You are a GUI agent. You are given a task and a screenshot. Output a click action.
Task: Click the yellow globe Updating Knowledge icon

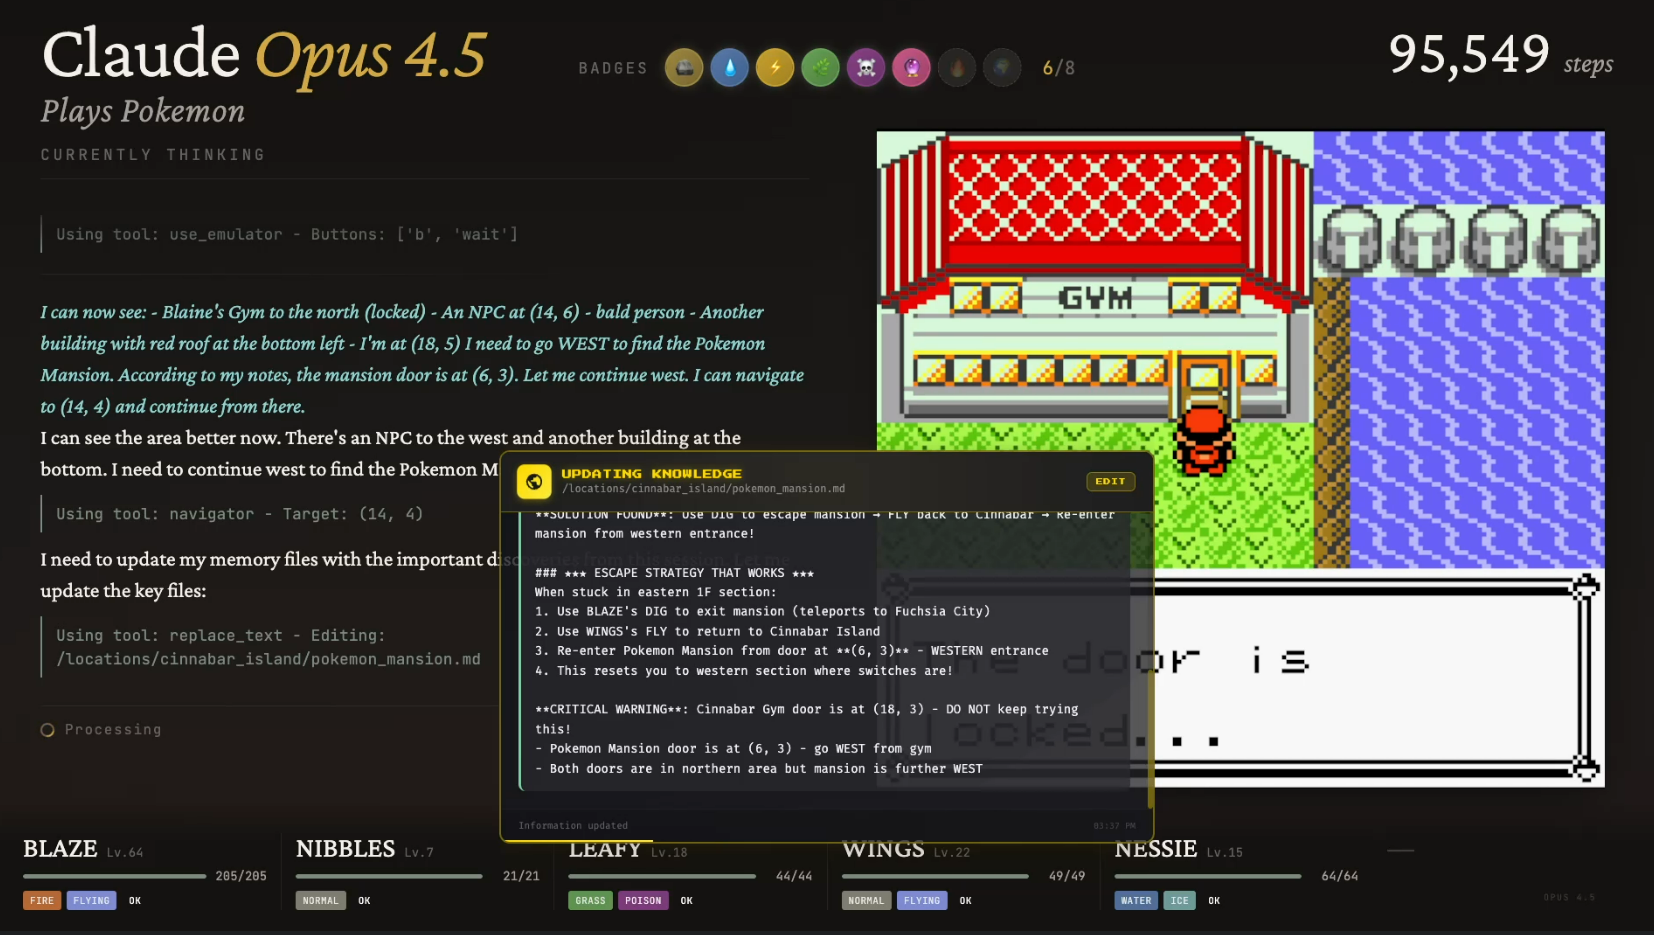click(x=534, y=481)
